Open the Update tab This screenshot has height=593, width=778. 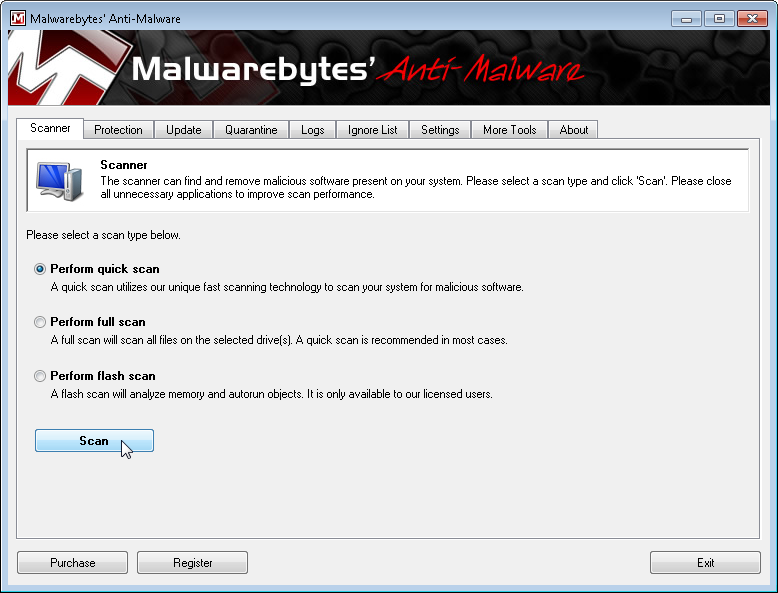pos(184,130)
